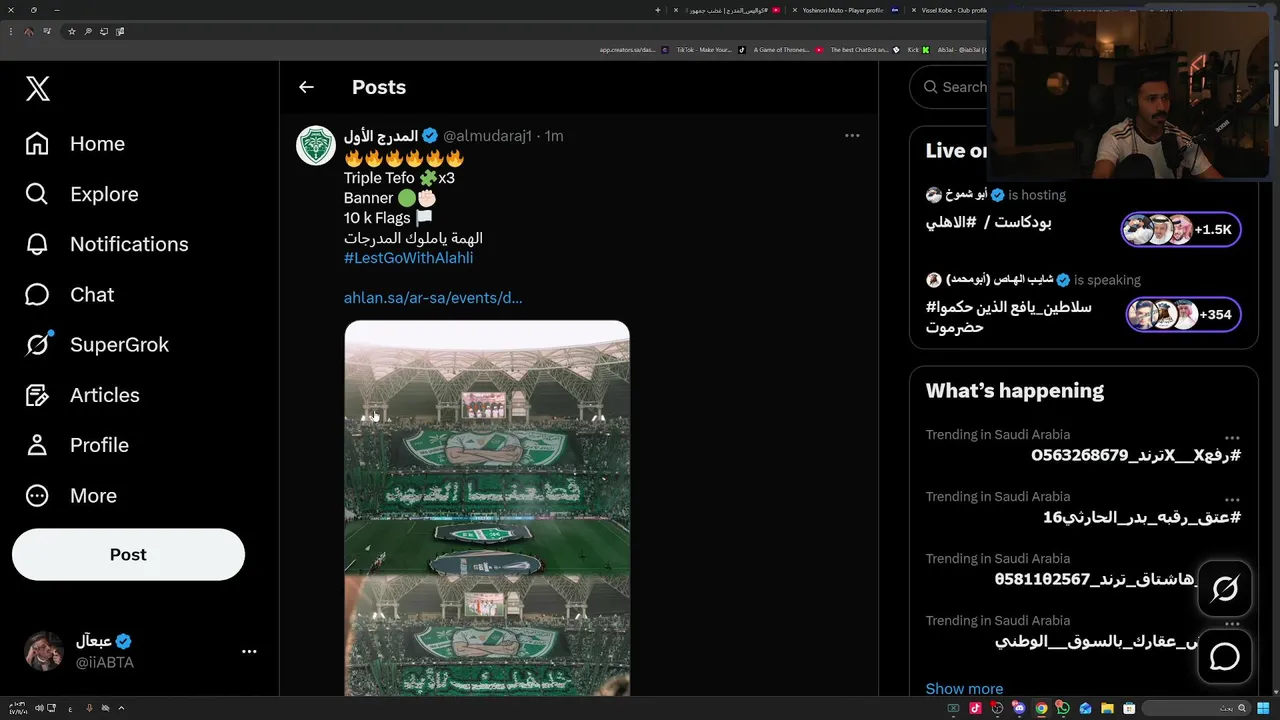Click the @iiABTA account avatar
This screenshot has height=720, width=1280.
click(44, 652)
